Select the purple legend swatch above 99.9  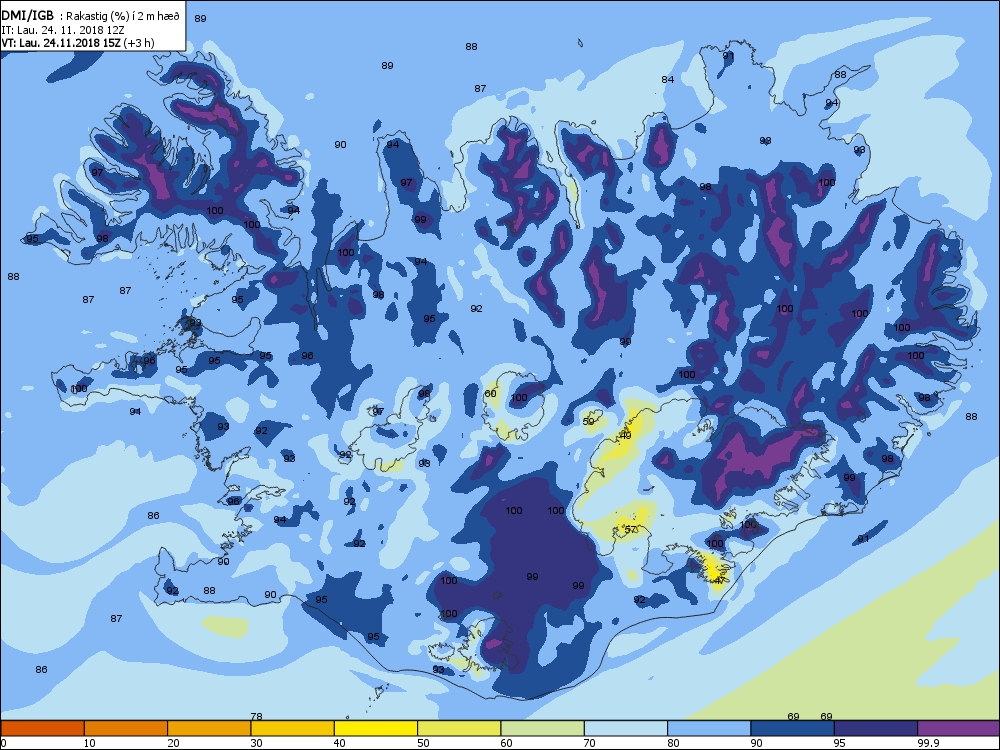[959, 728]
